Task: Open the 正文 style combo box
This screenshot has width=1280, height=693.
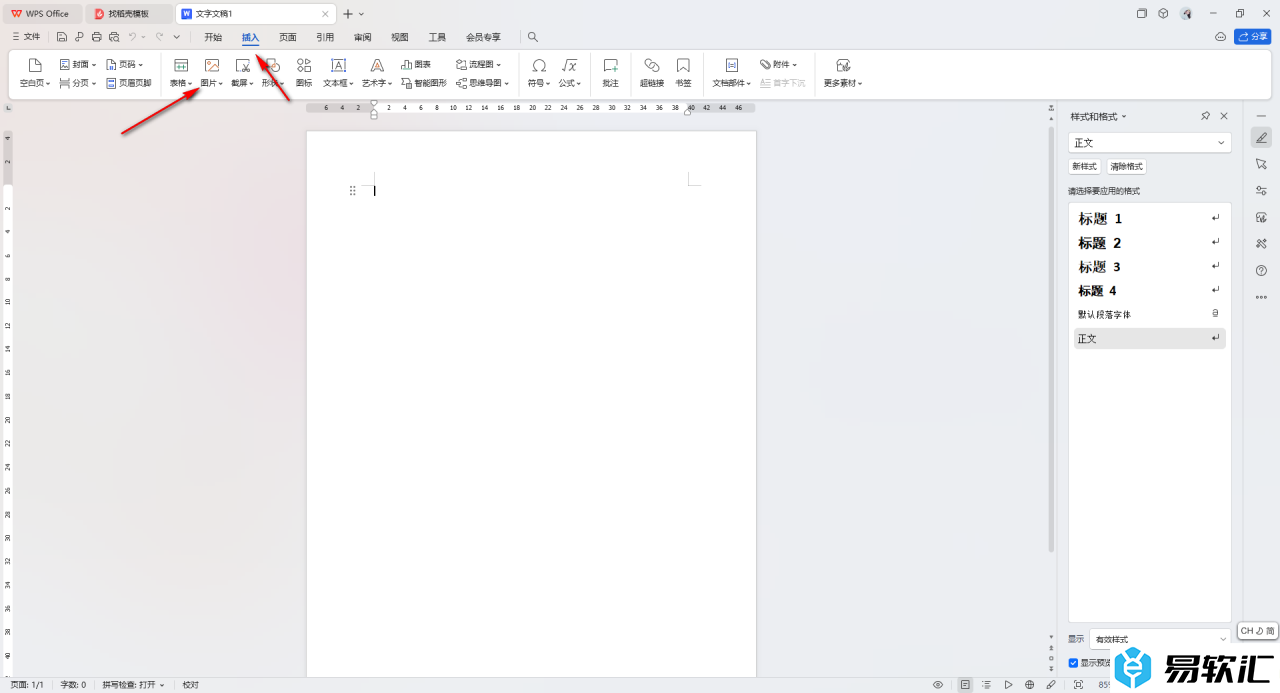Action: pos(1149,143)
